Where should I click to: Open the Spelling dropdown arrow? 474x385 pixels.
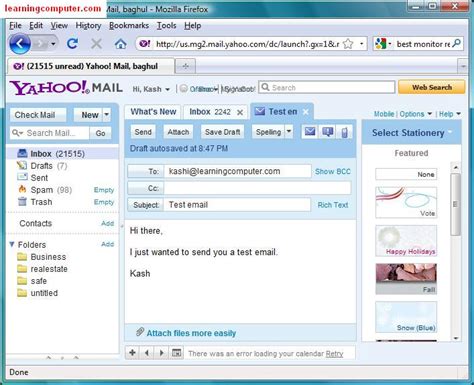click(289, 132)
